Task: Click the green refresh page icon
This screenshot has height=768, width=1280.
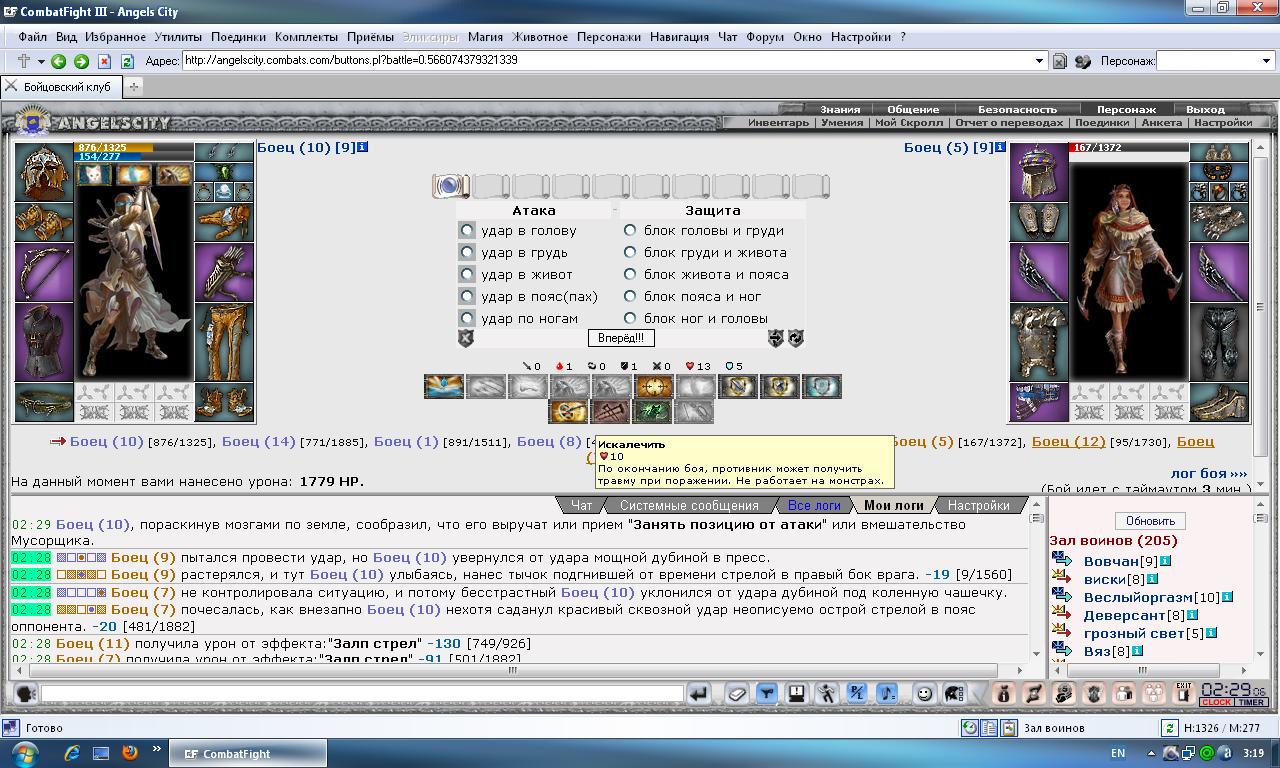Action: tap(128, 61)
